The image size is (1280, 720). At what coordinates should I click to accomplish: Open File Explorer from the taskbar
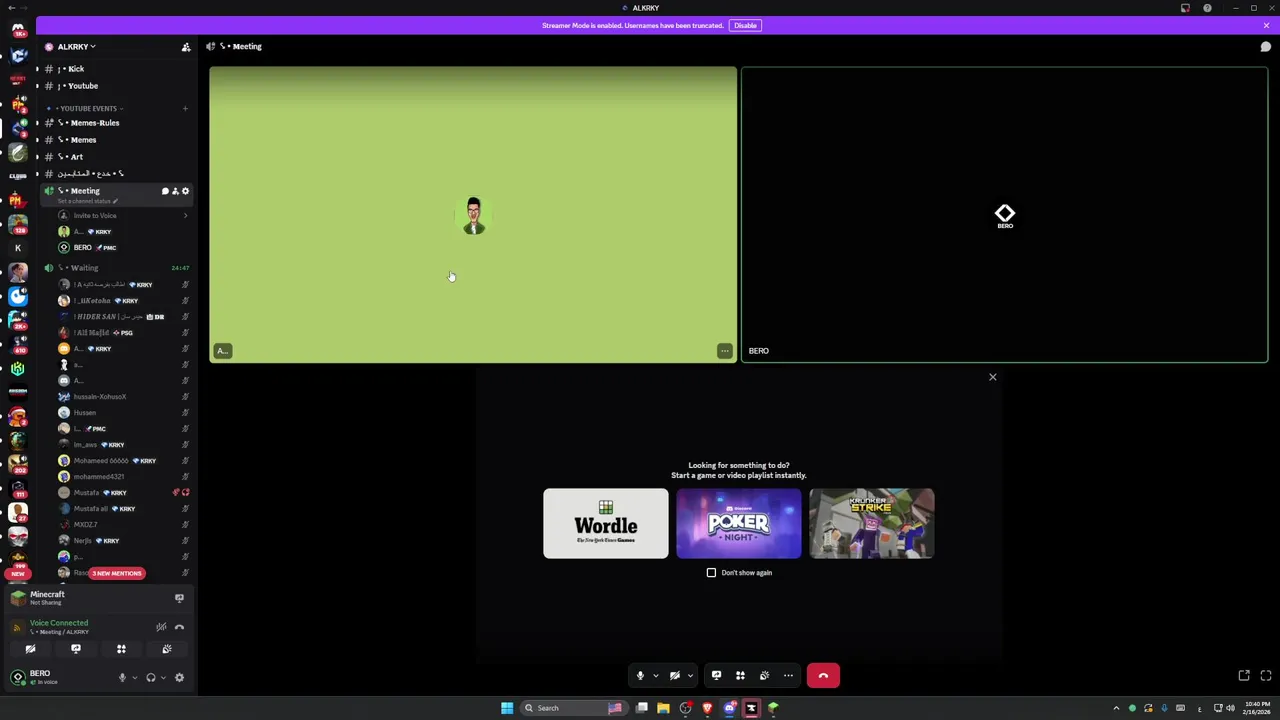pos(663,708)
